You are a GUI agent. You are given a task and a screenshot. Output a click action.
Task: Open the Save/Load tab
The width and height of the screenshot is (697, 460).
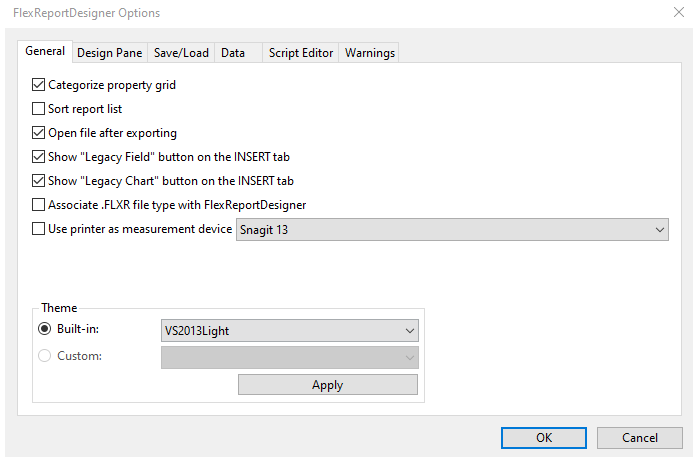180,53
